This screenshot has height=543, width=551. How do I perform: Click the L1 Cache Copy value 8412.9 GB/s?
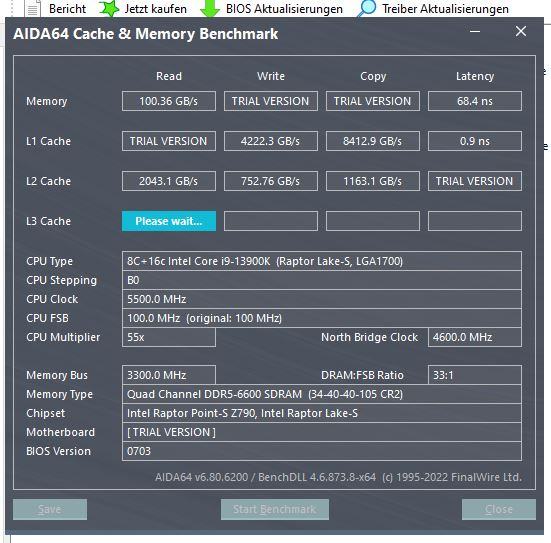[373, 141]
